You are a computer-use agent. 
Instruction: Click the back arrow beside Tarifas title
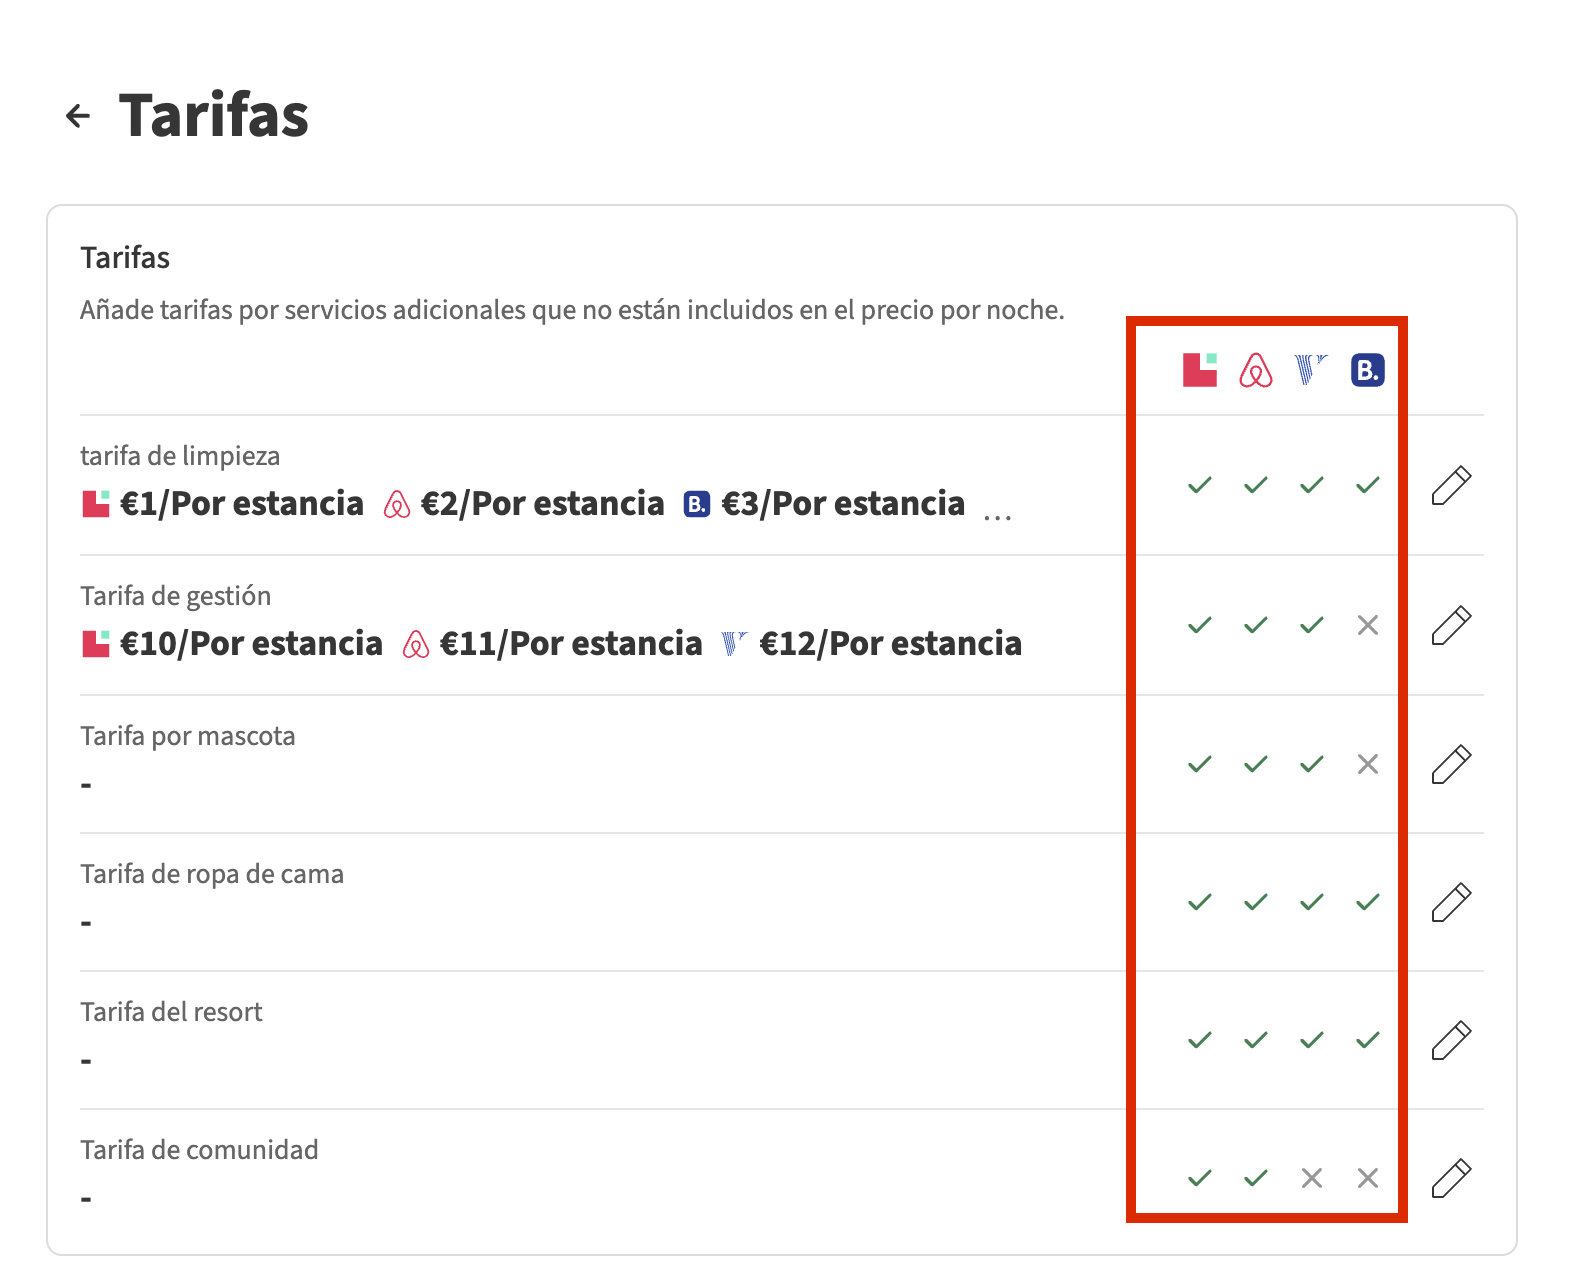coord(78,116)
